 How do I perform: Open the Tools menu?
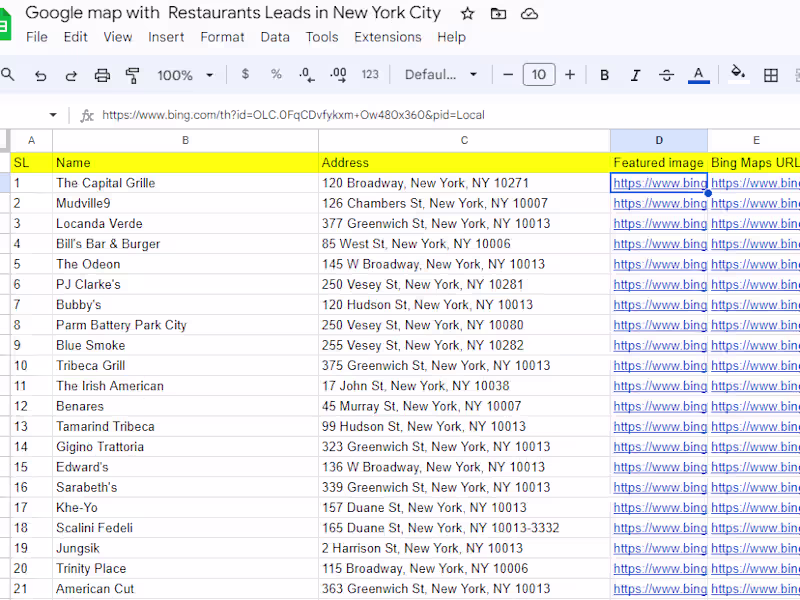(322, 37)
